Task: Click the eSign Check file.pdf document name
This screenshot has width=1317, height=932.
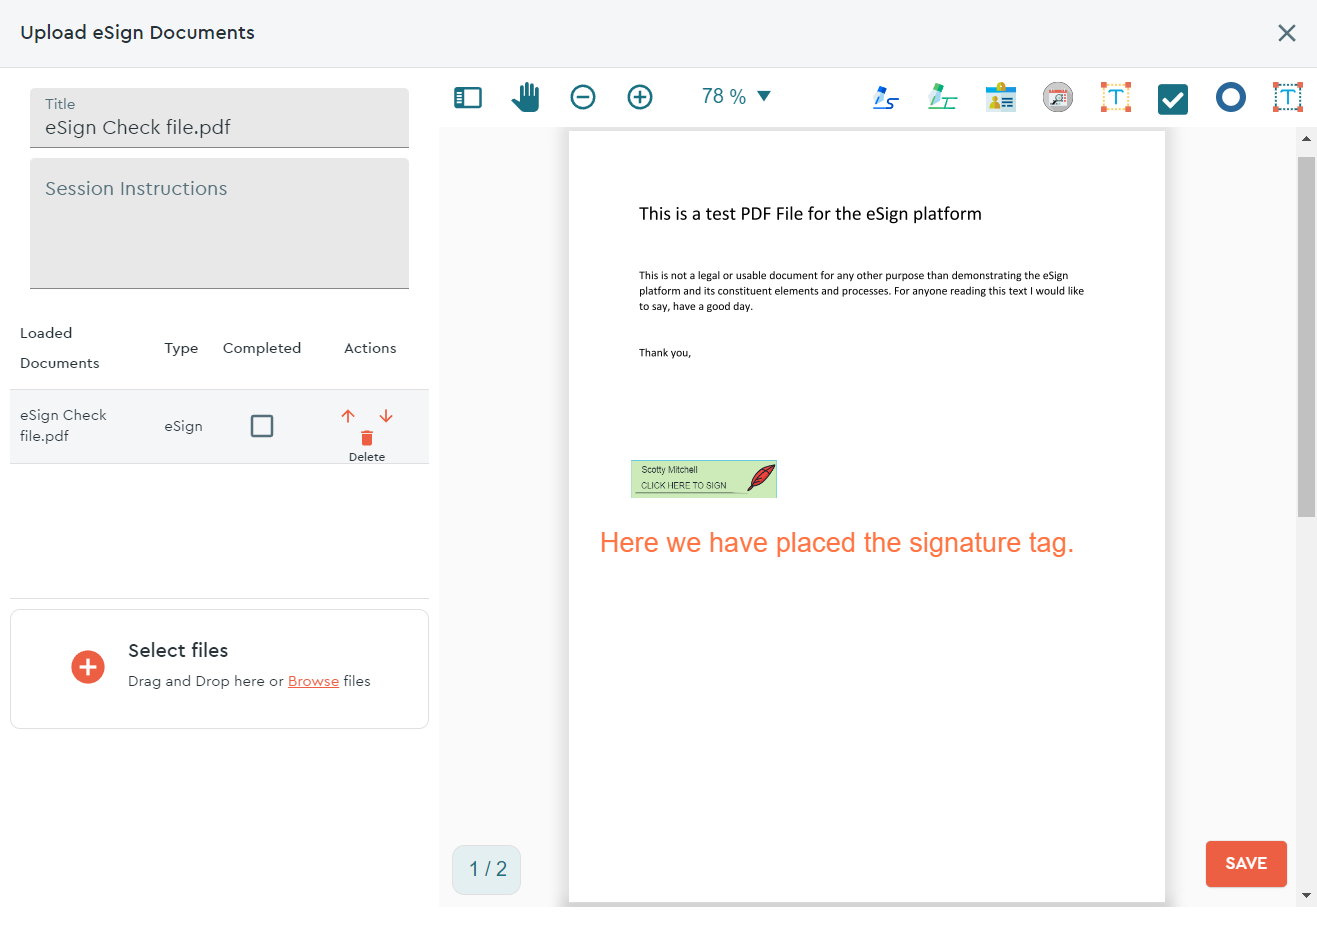Action: (63, 426)
